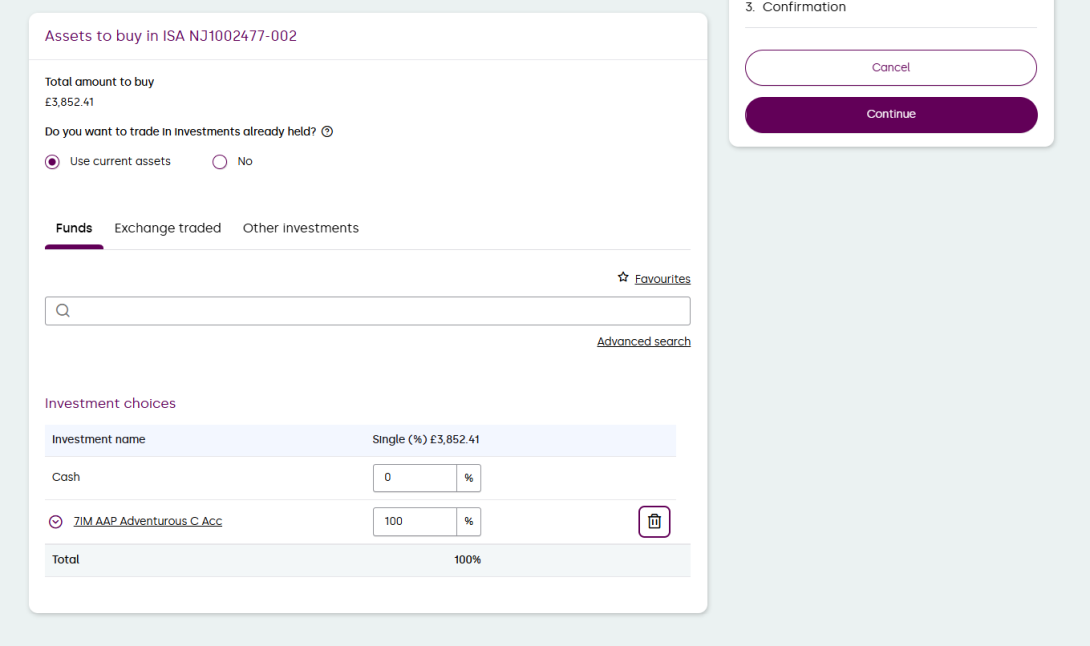Switch to the Funds tab

(74, 228)
